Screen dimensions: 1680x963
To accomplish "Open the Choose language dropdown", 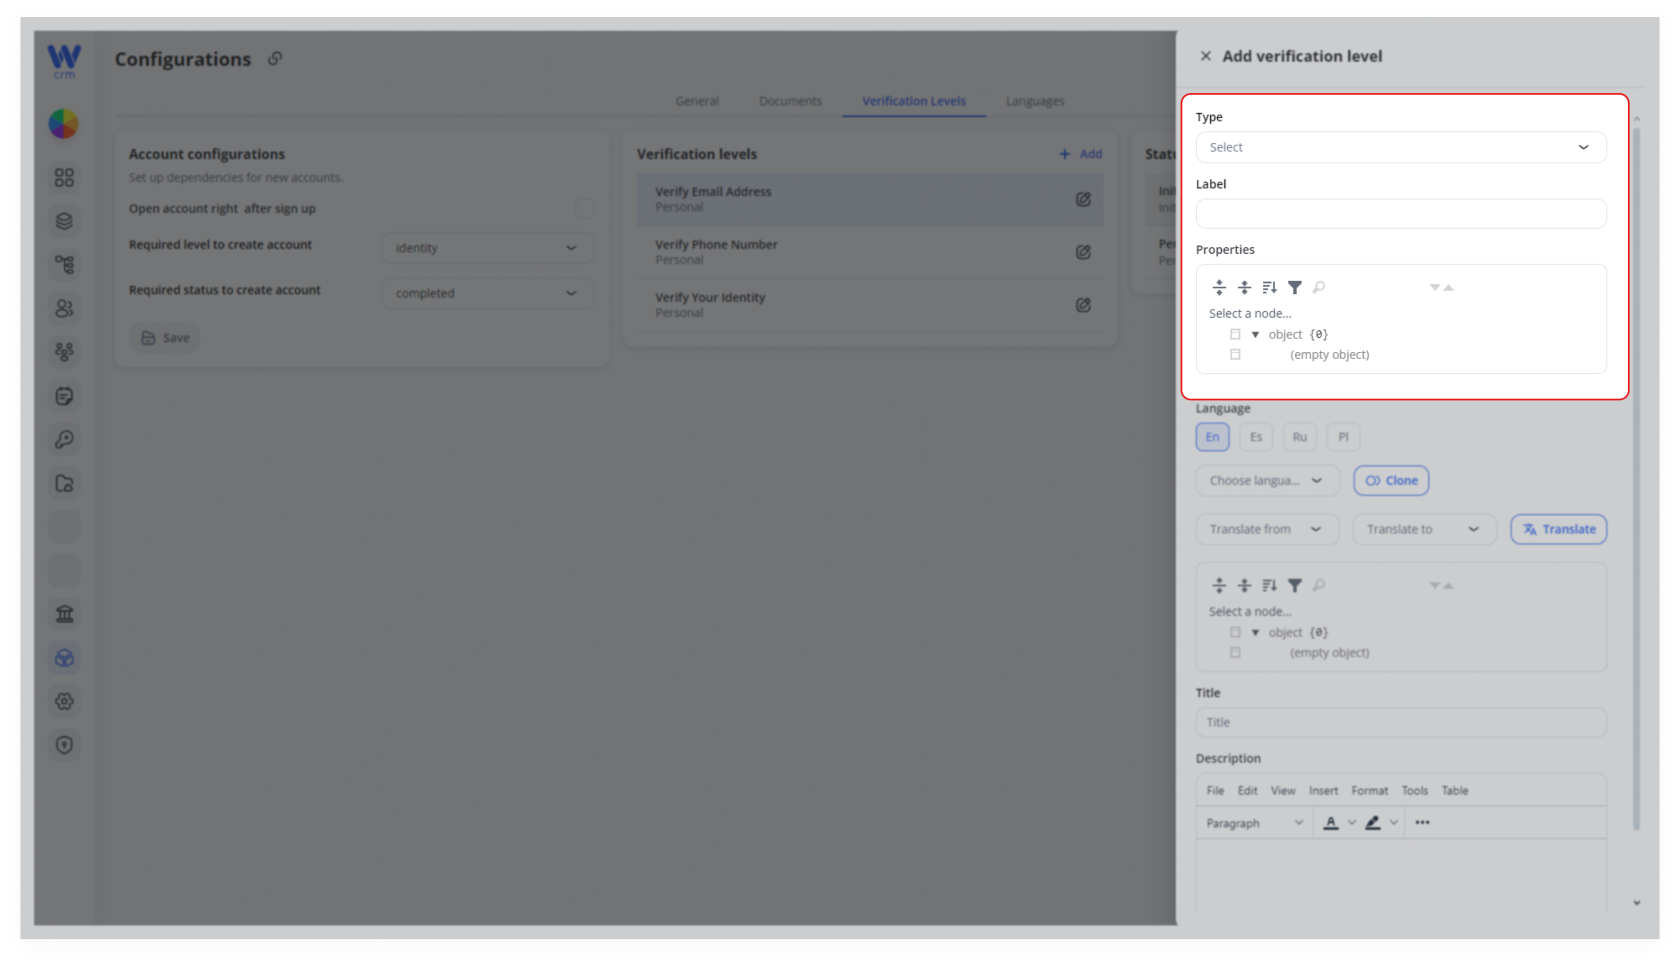I will (x=1267, y=480).
